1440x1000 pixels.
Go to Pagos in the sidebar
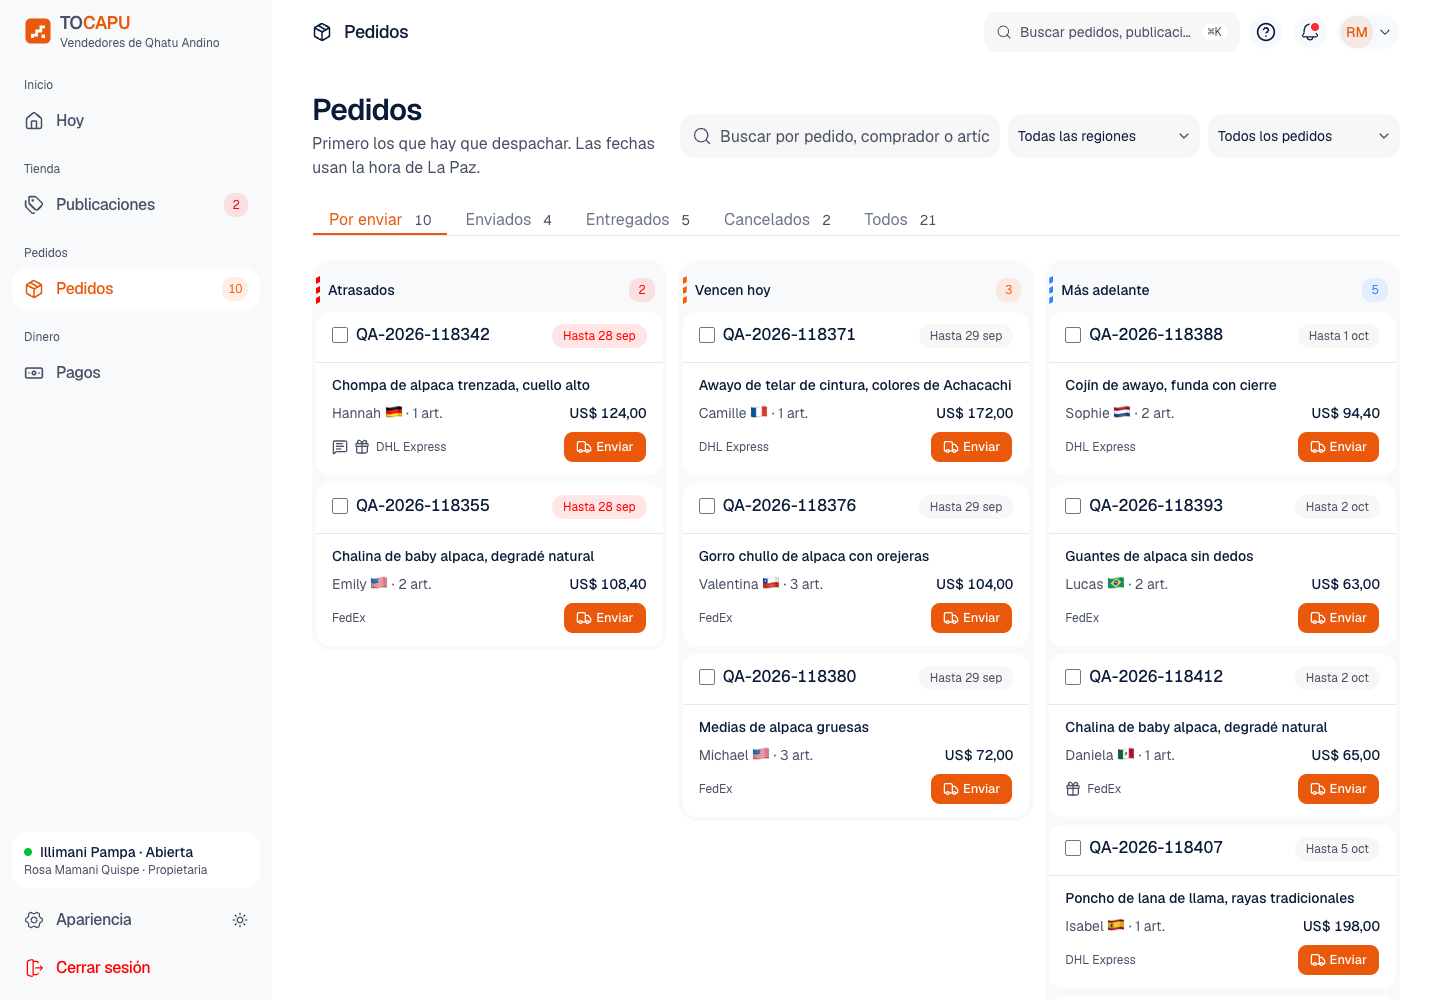(136, 373)
